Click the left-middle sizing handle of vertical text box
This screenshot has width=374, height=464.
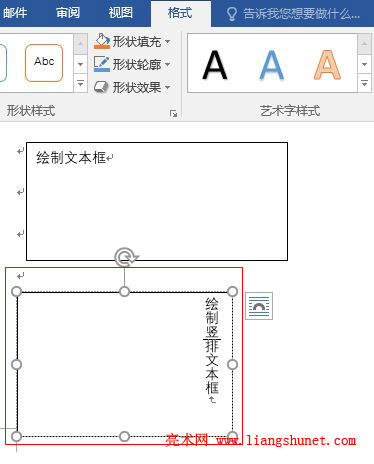pyautogui.click(x=16, y=364)
